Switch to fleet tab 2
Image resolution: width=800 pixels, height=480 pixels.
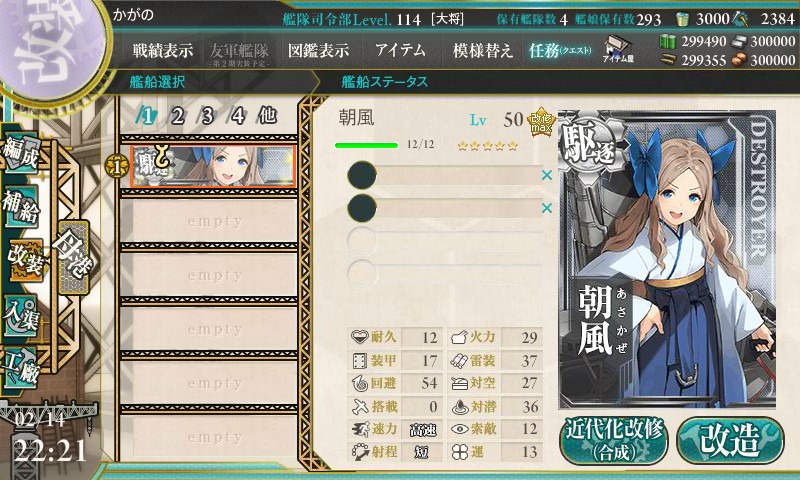point(178,116)
